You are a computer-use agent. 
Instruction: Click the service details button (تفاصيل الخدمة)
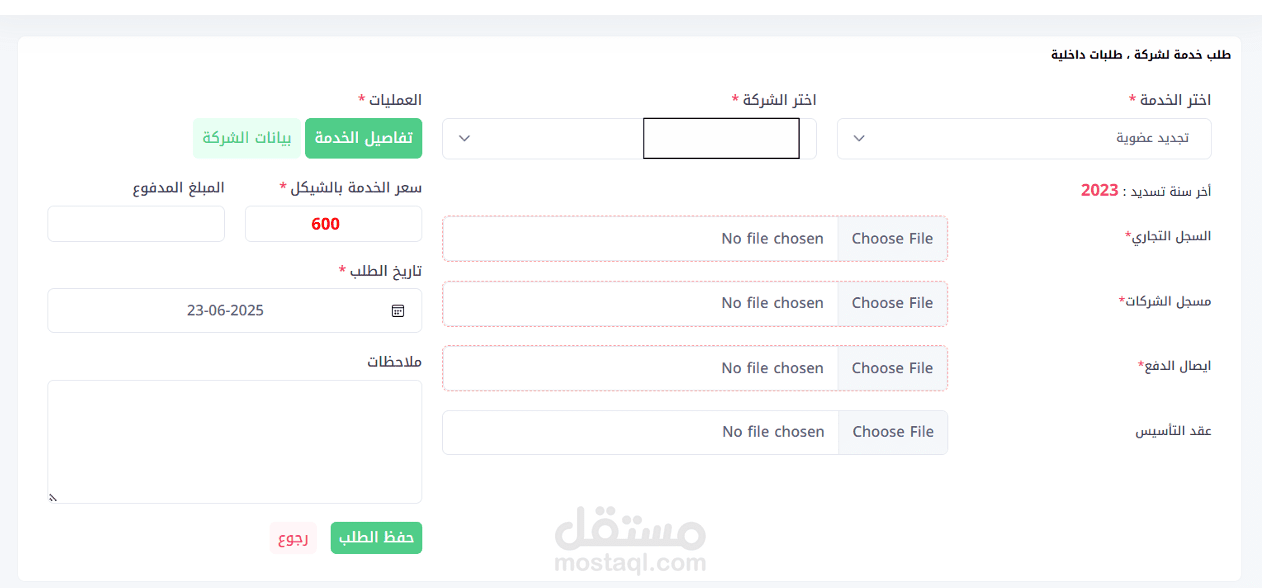coord(364,138)
